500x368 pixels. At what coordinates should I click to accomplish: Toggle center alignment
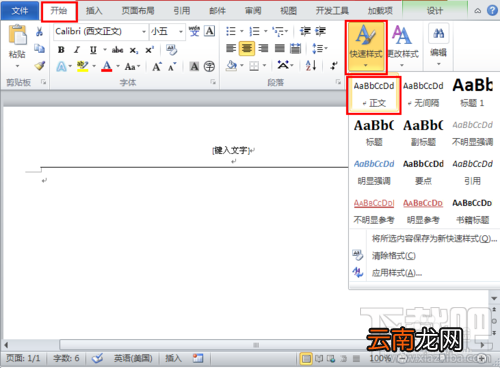click(247, 49)
